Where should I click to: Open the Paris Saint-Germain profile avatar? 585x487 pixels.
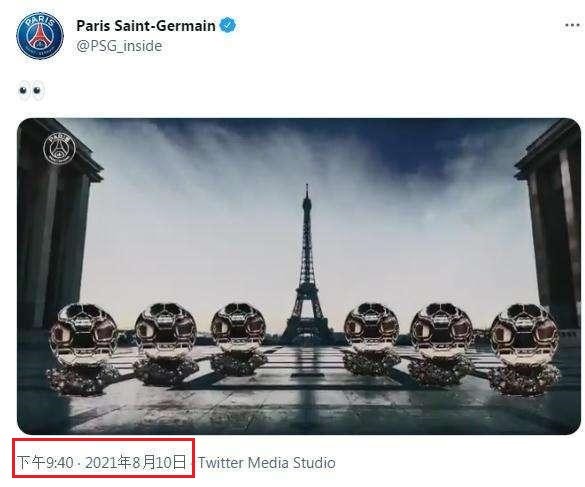tap(40, 35)
